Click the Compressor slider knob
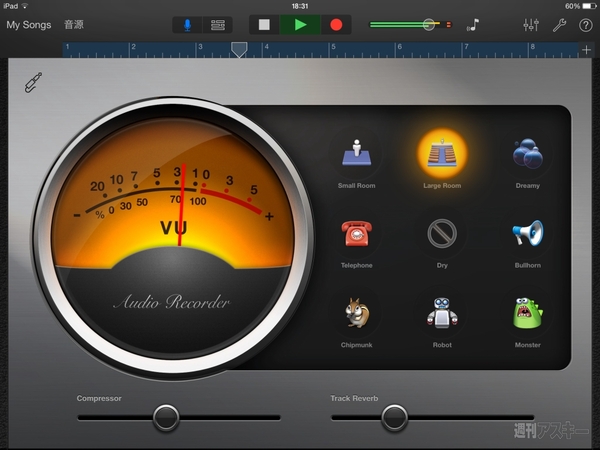This screenshot has width=600, height=450. point(166,416)
